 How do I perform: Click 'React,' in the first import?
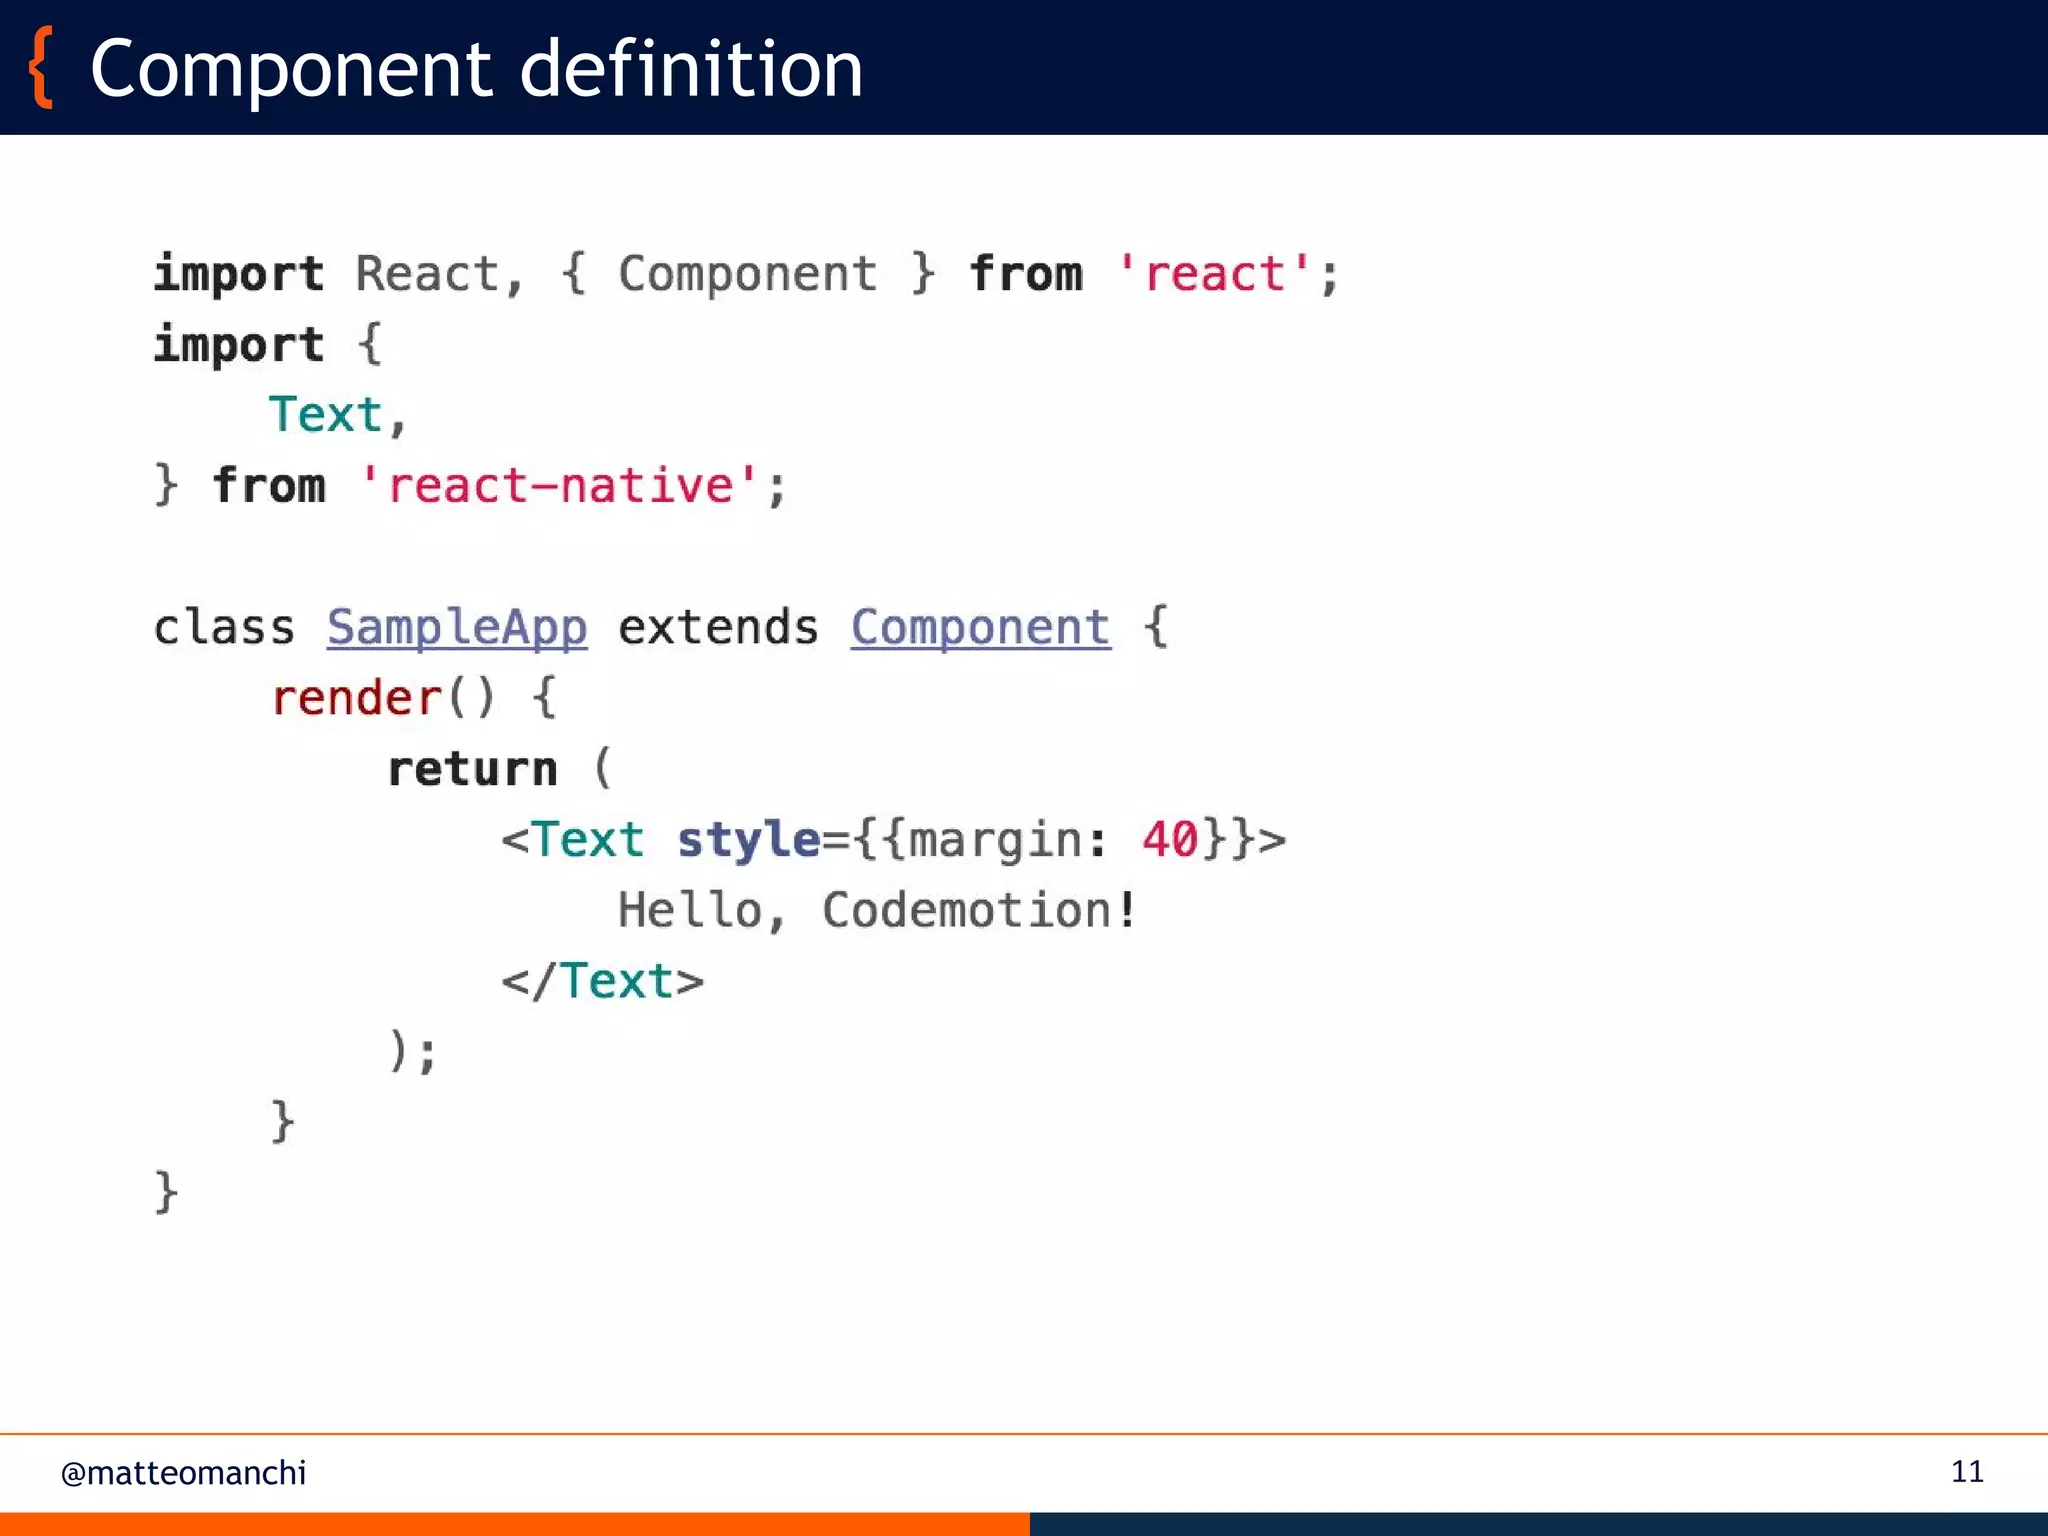coord(440,275)
